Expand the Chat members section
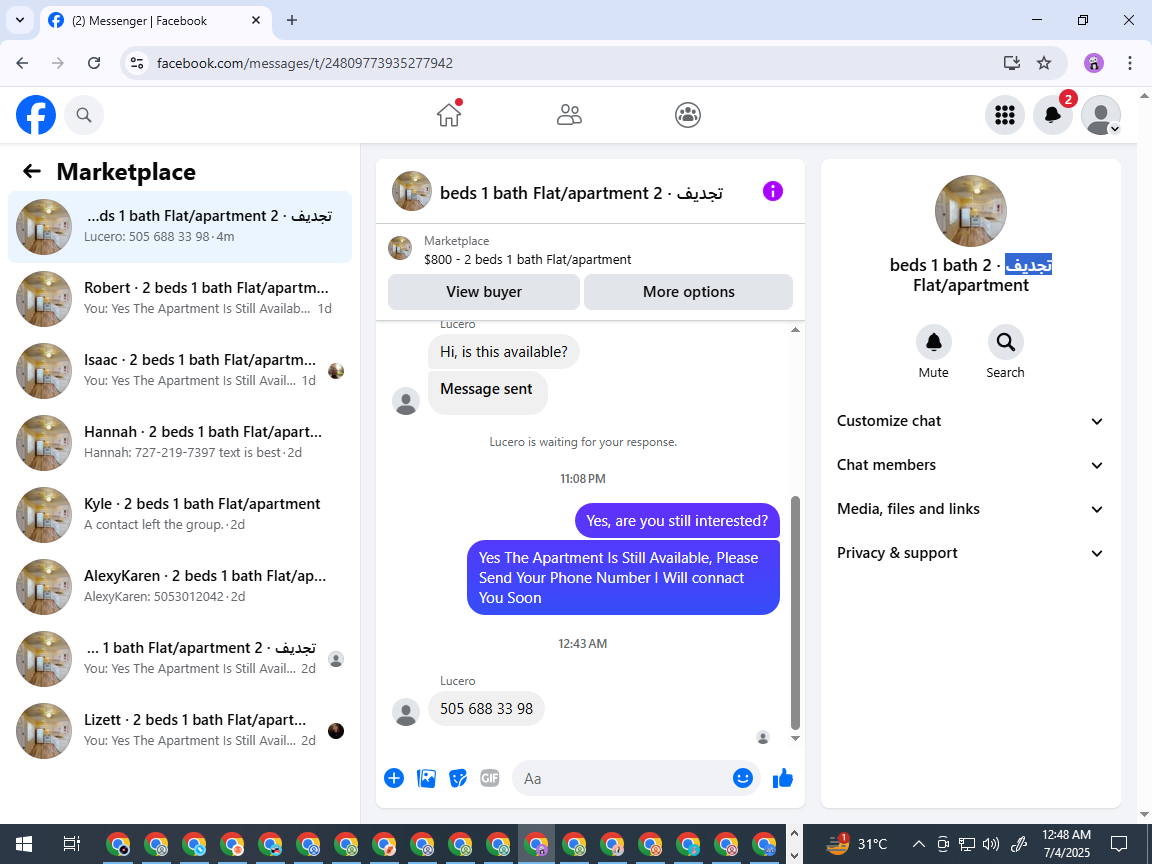Image resolution: width=1152 pixels, height=864 pixels. [x=971, y=465]
